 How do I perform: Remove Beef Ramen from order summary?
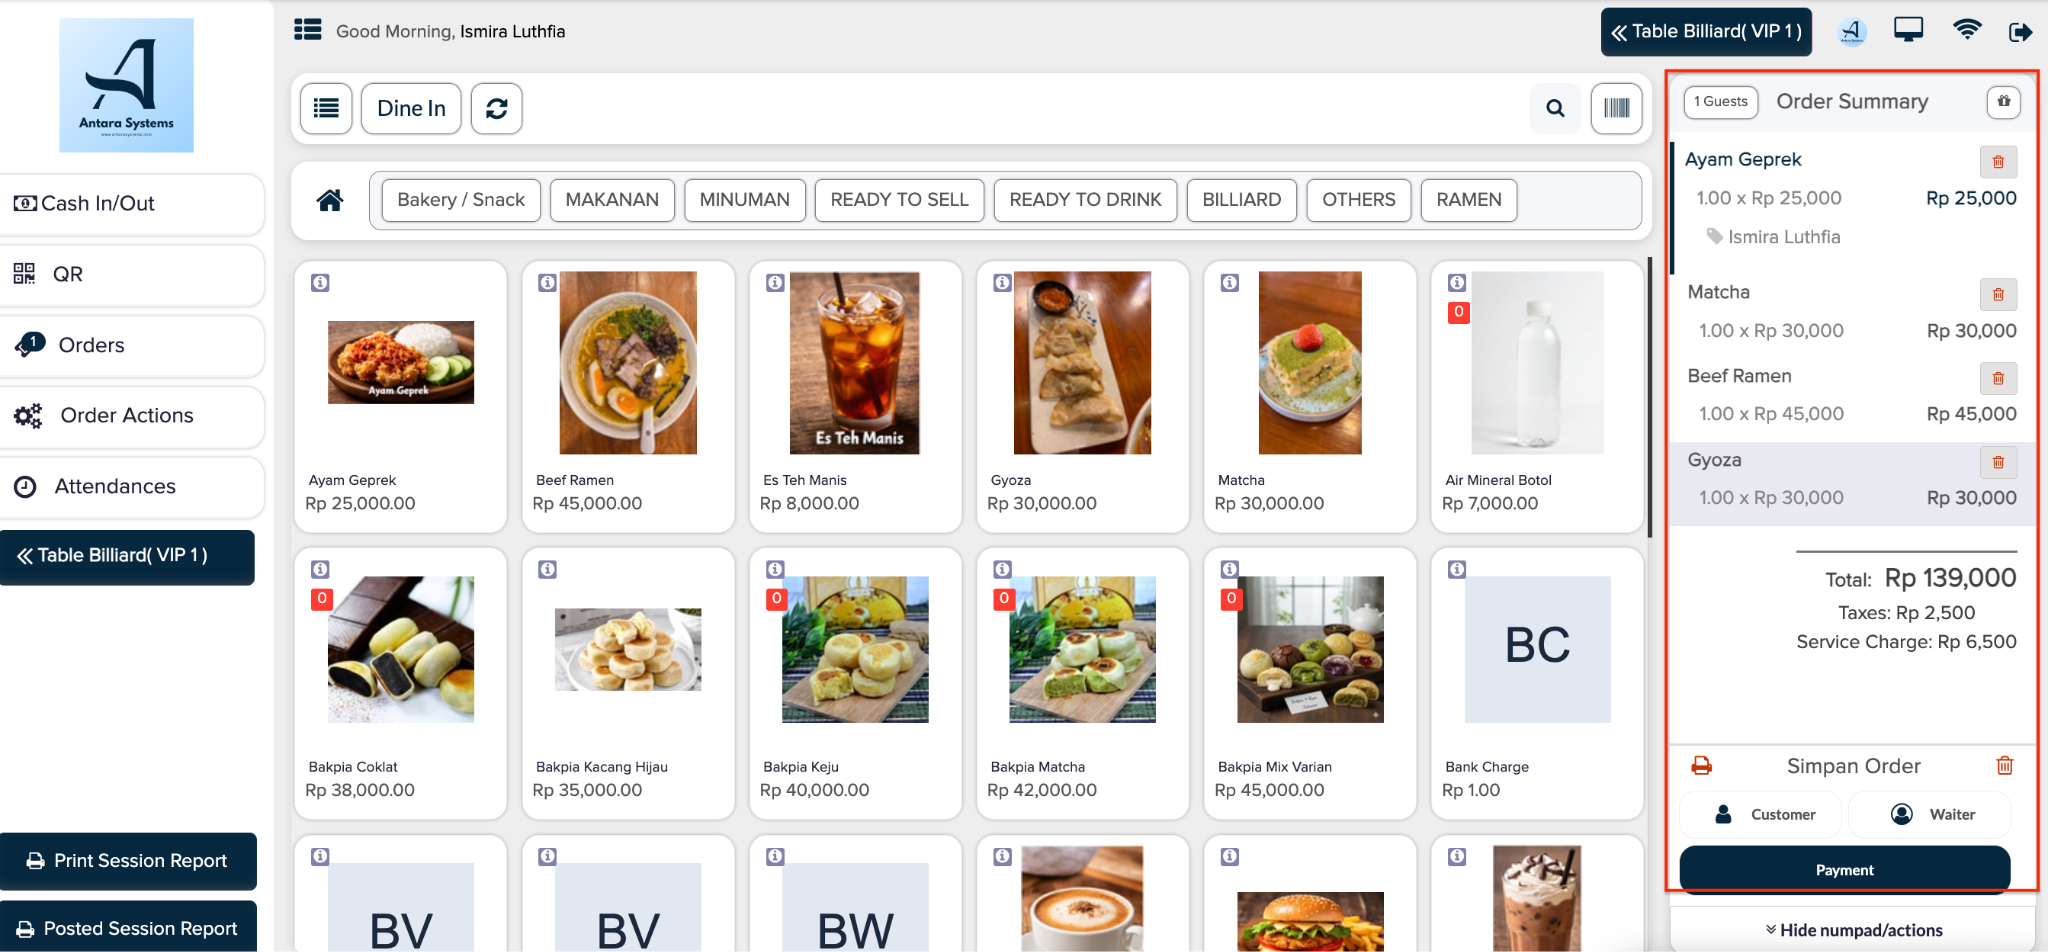1998,378
